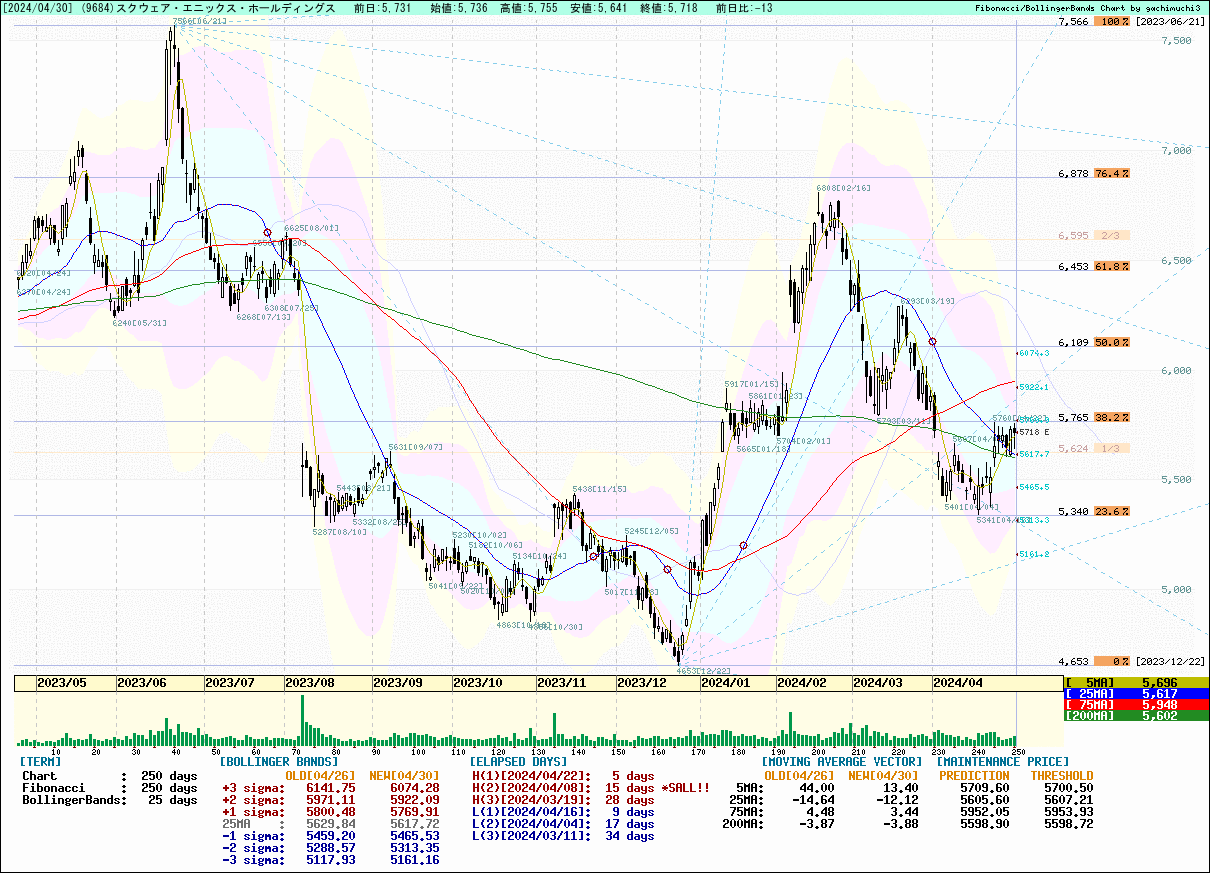Click the [BOLLINGER BANDS] section header
The width and height of the screenshot is (1210, 873).
pos(265,762)
